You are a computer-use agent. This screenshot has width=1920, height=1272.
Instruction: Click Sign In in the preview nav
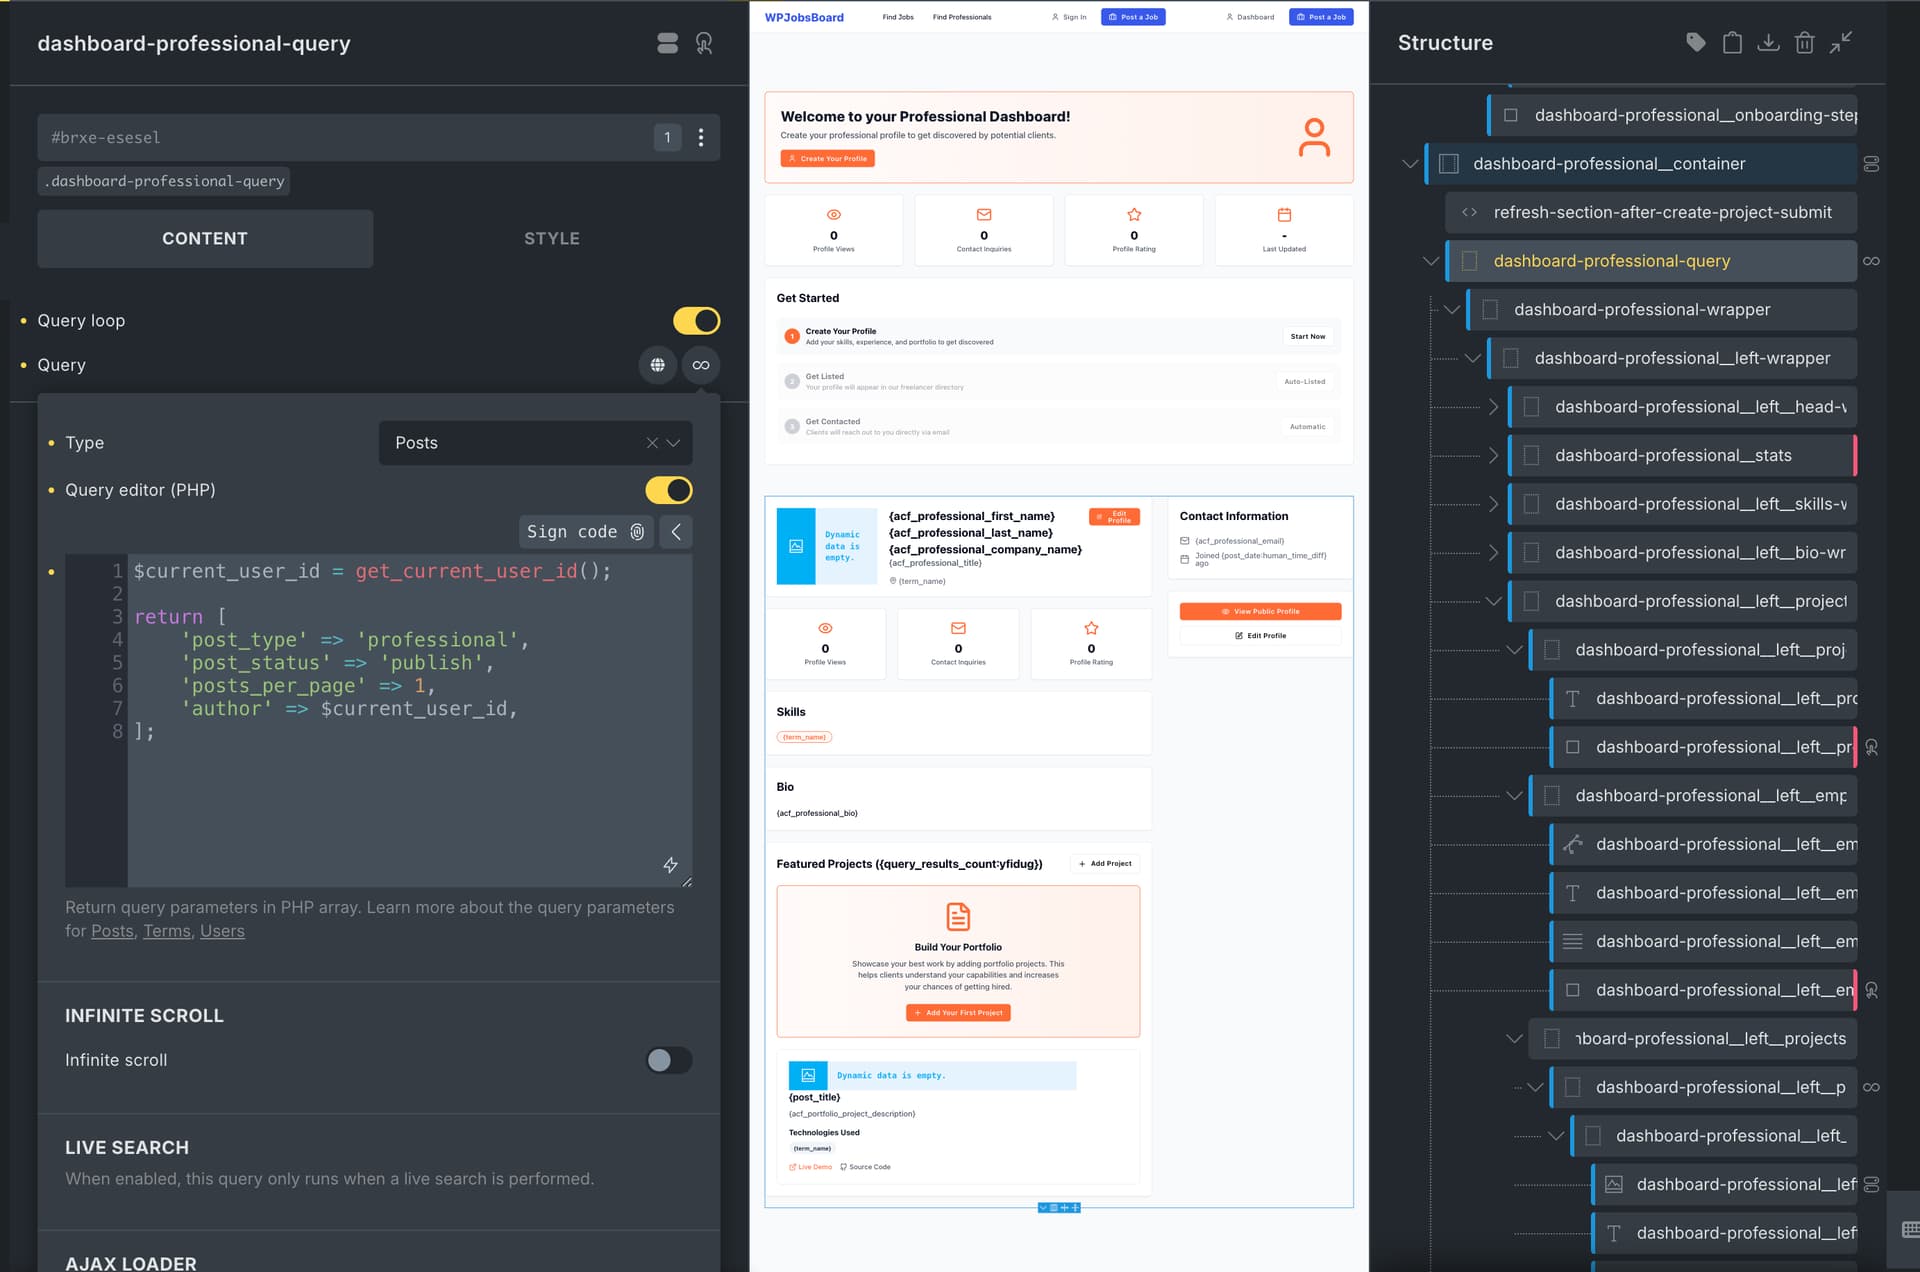[x=1069, y=17]
